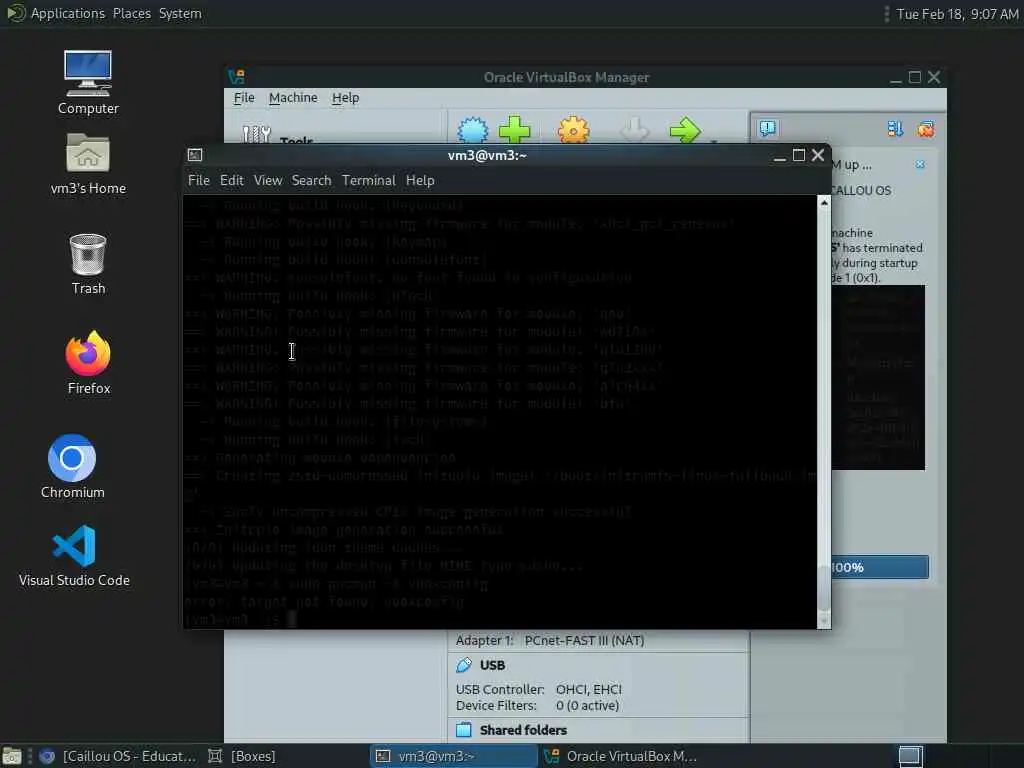Select the Tools item in VirtualBox

pos(278,135)
